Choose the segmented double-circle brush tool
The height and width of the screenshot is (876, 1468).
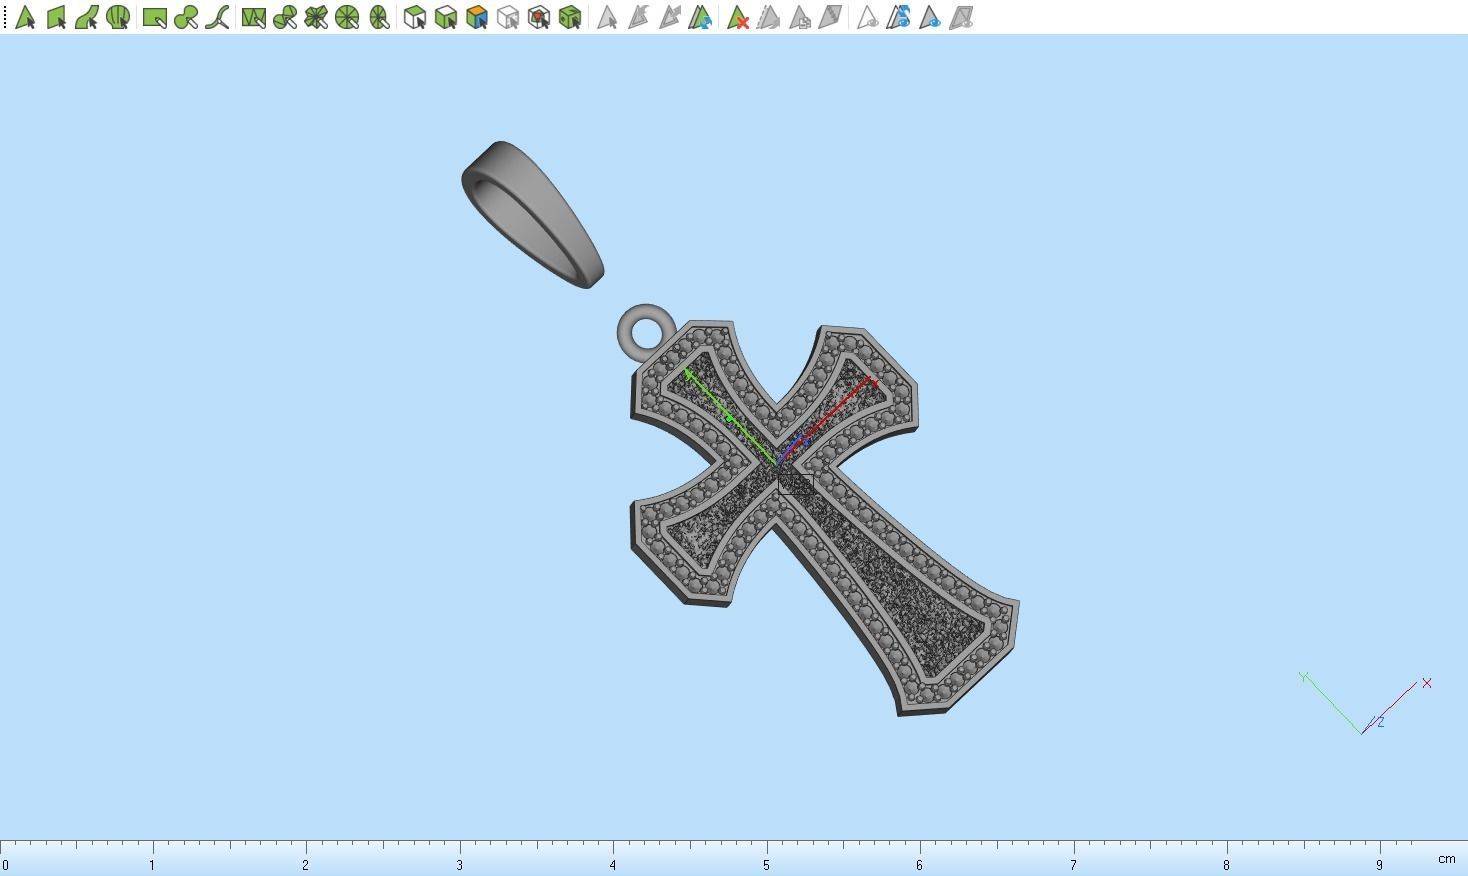click(x=285, y=17)
